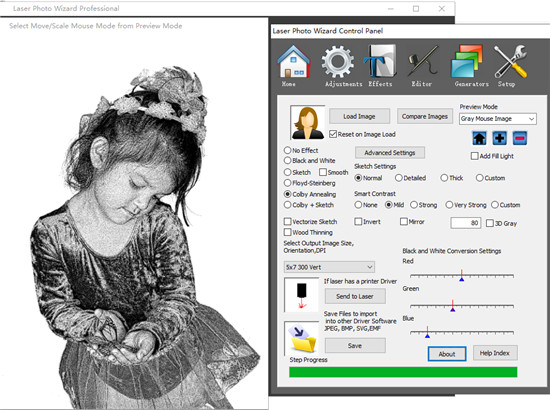Screen dimensions: 550x410
Task: Open the Help Index
Action: tap(495, 353)
